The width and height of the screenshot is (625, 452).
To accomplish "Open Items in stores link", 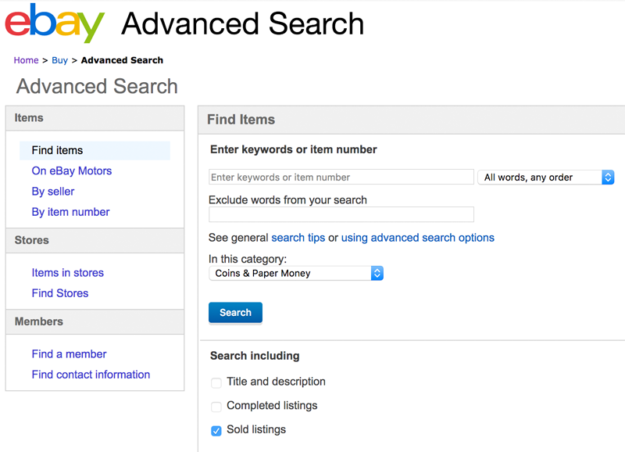I will 68,273.
